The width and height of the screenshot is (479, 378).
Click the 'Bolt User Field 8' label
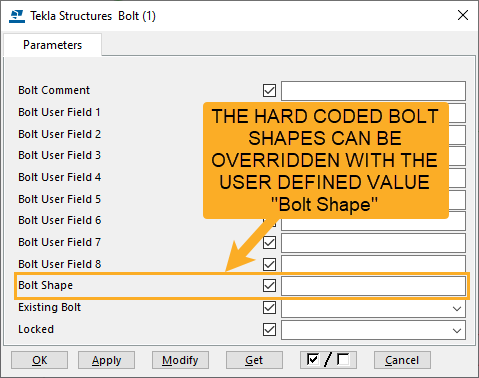pos(59,264)
